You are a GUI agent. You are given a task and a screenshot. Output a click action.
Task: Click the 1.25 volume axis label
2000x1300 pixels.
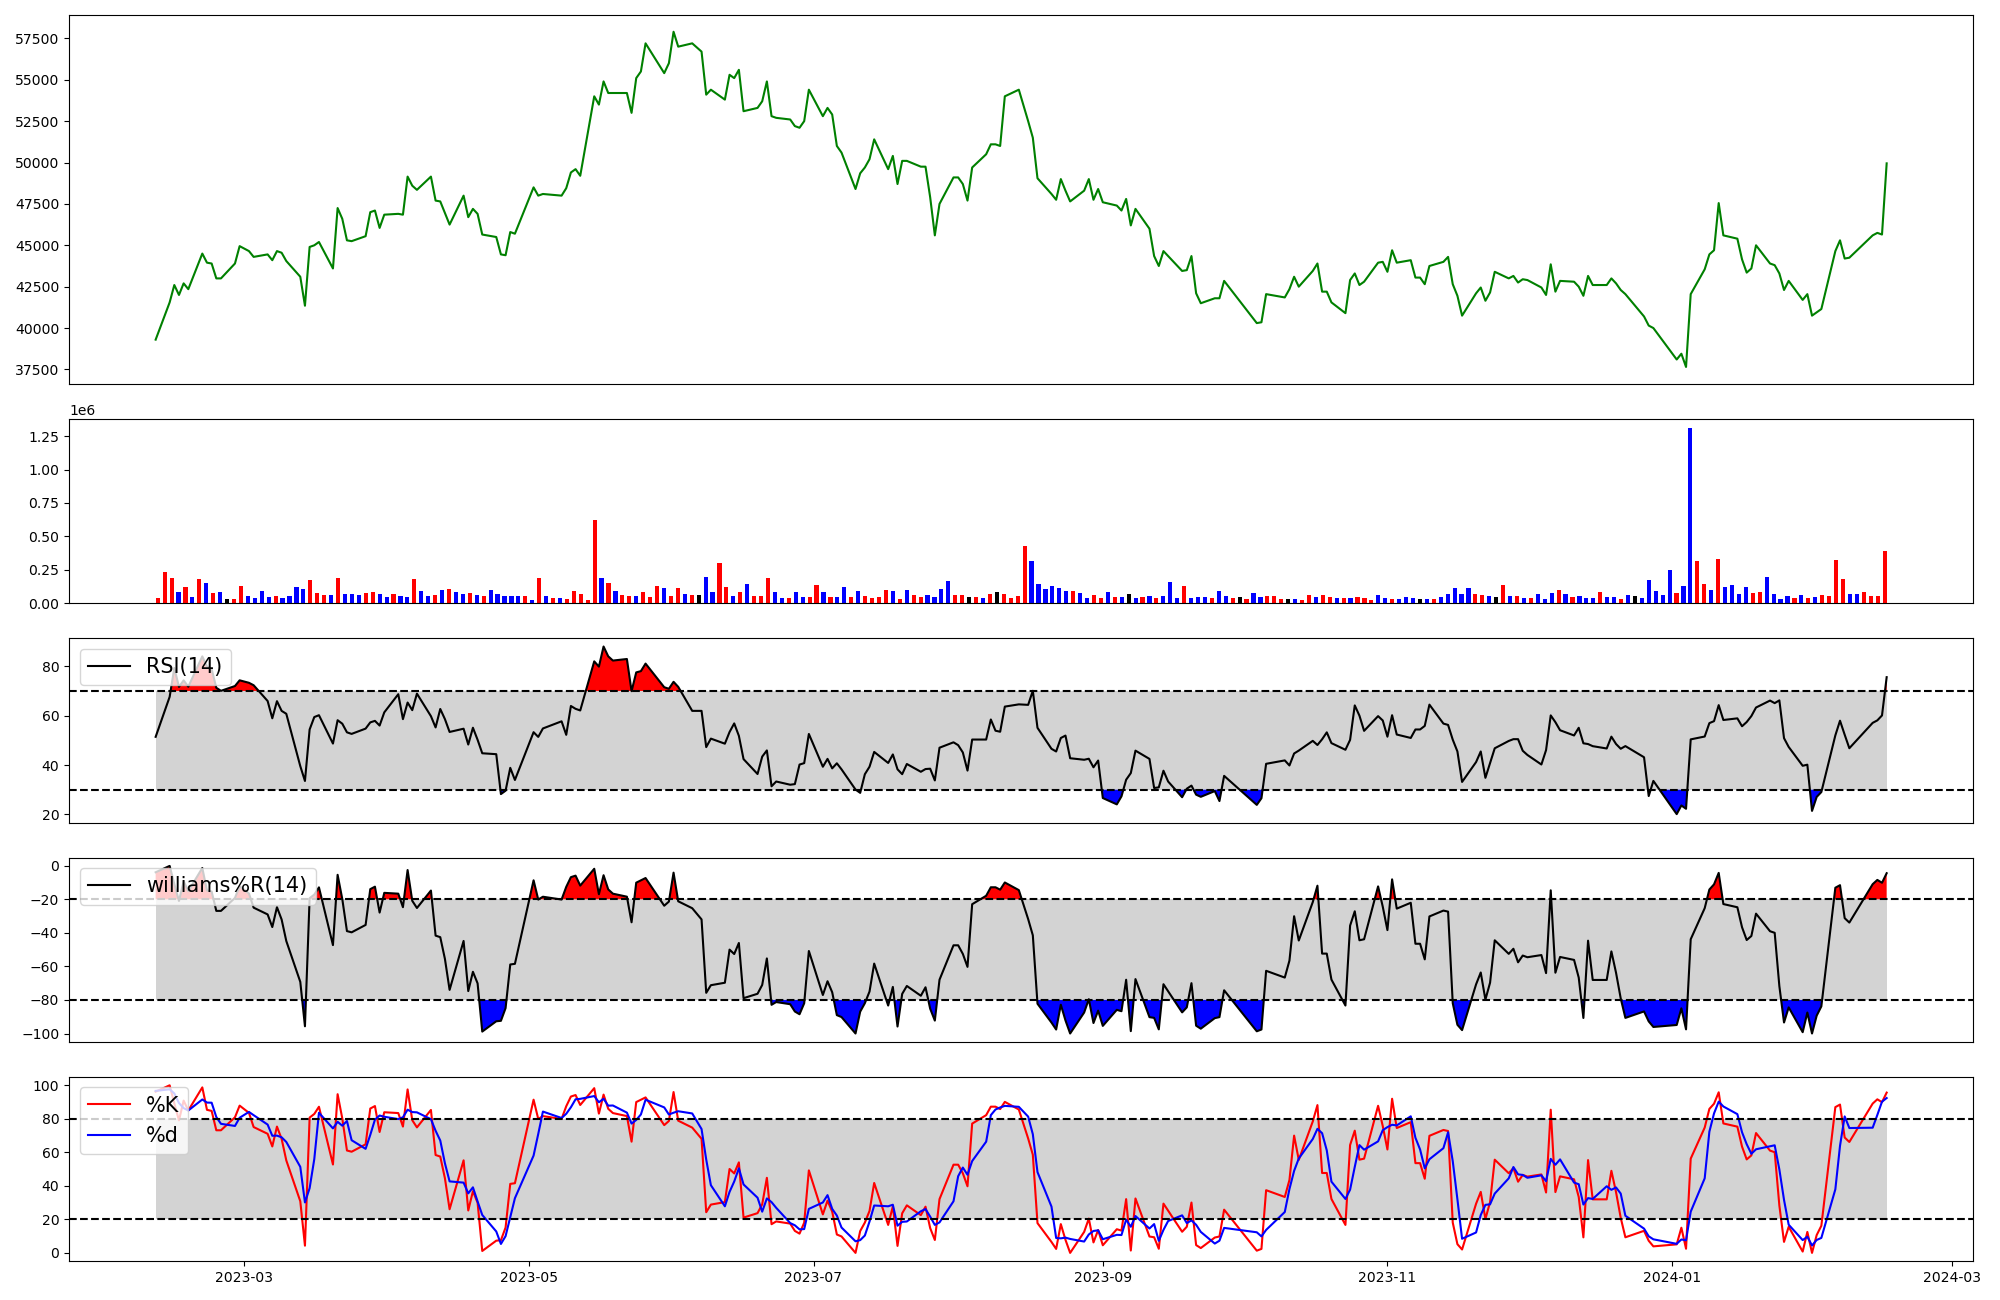click(43, 437)
